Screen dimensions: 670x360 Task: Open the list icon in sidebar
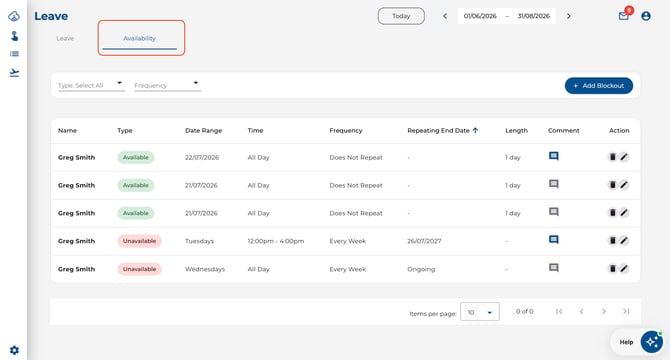[14, 54]
